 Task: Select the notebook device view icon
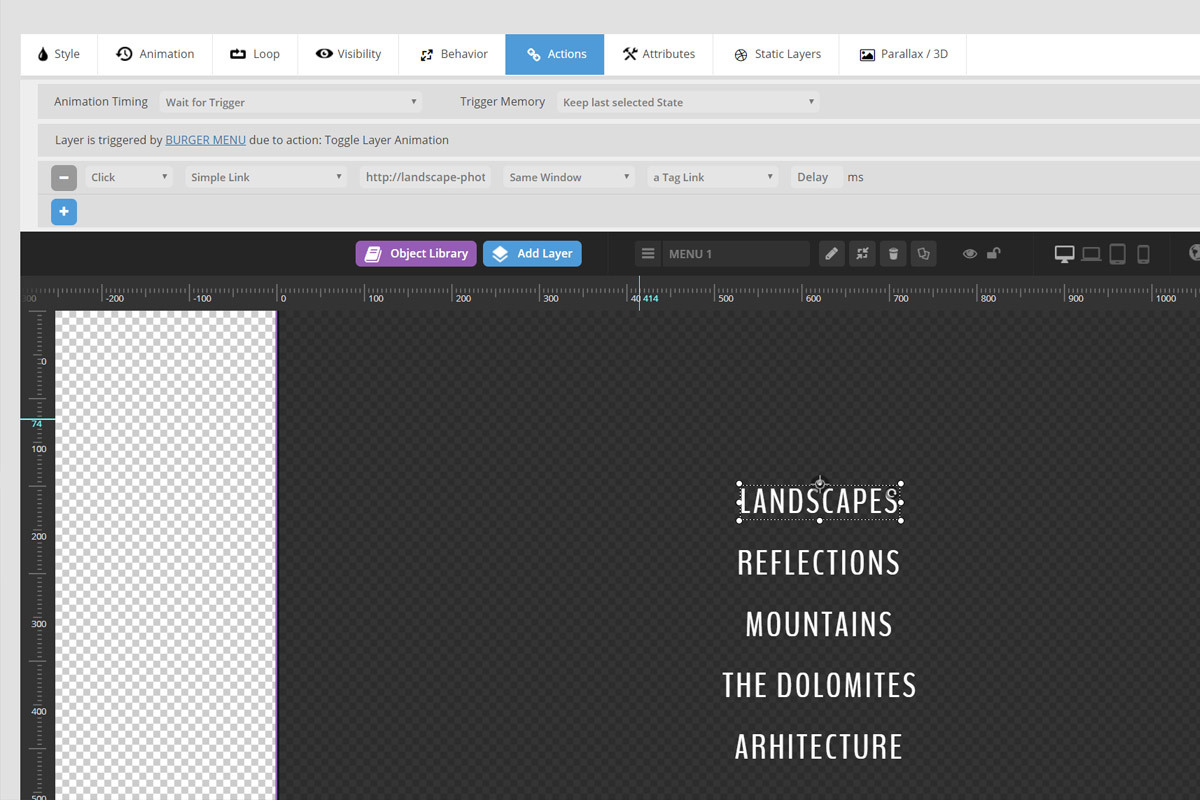pos(1091,254)
